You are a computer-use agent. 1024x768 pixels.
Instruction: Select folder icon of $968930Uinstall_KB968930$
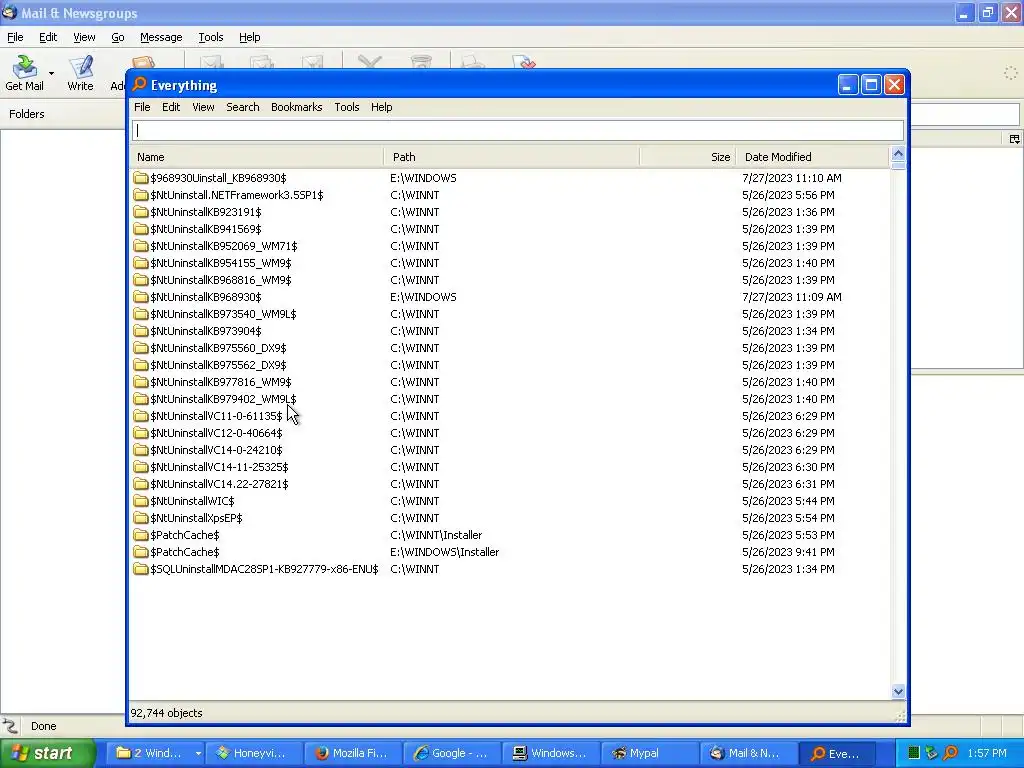pos(140,178)
